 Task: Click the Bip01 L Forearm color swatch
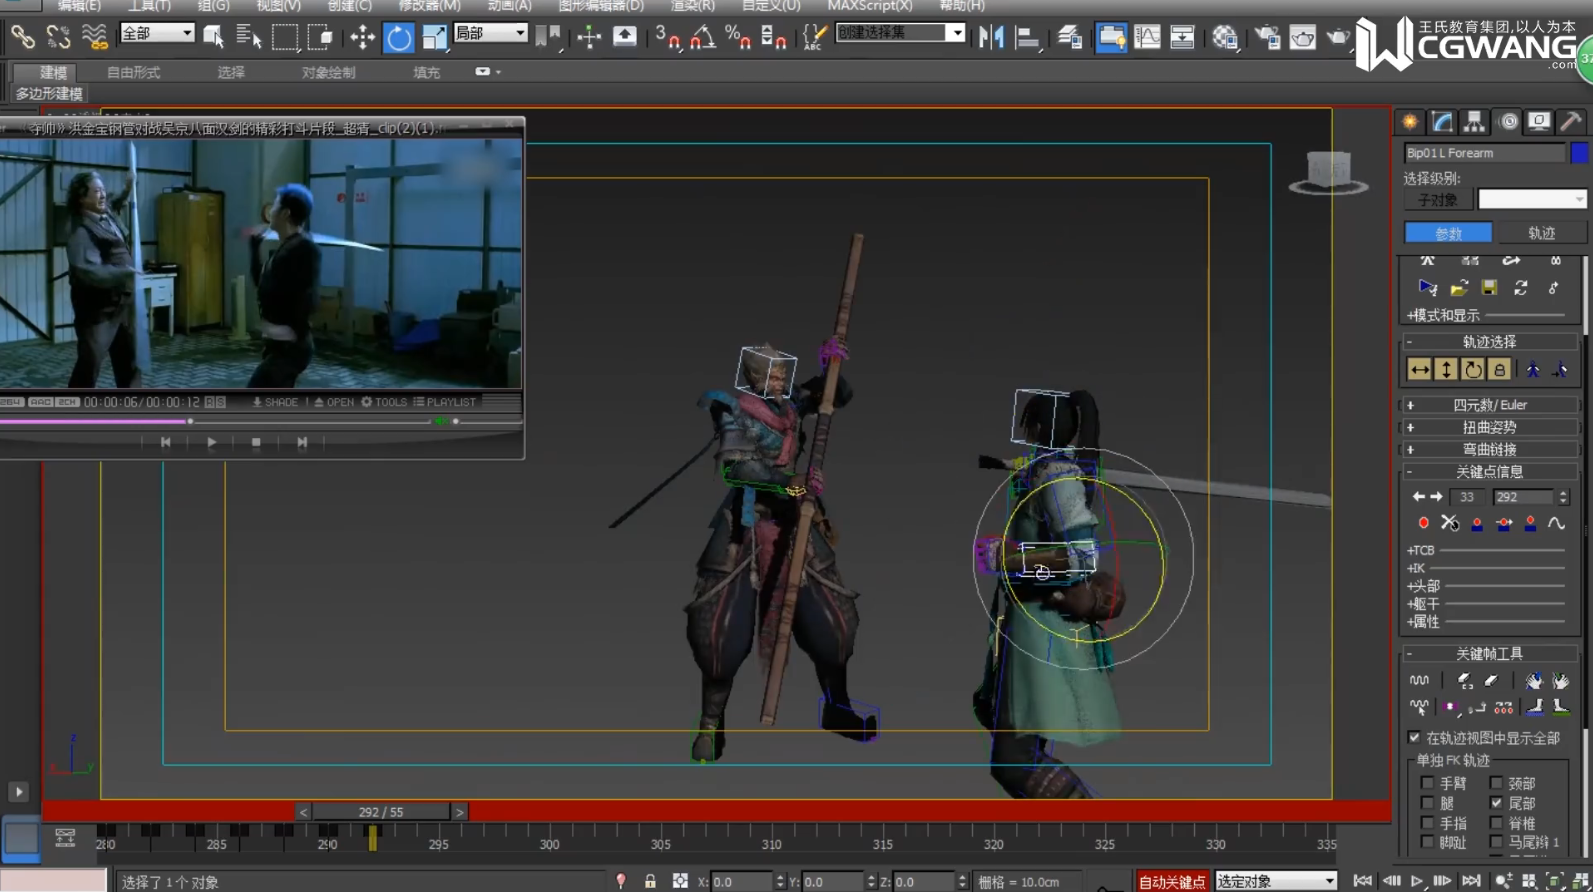[1578, 153]
